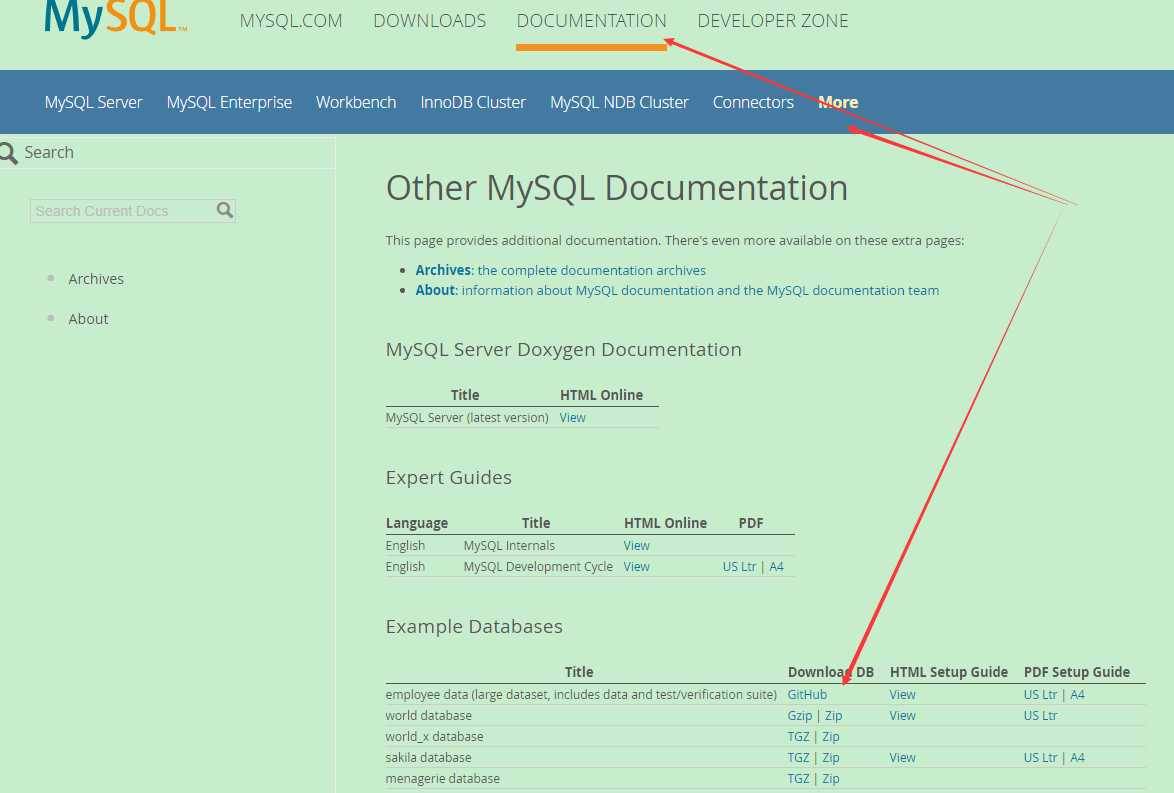1174x793 pixels.
Task: Choose Connectors in the blue navigation bar
Action: coord(753,103)
